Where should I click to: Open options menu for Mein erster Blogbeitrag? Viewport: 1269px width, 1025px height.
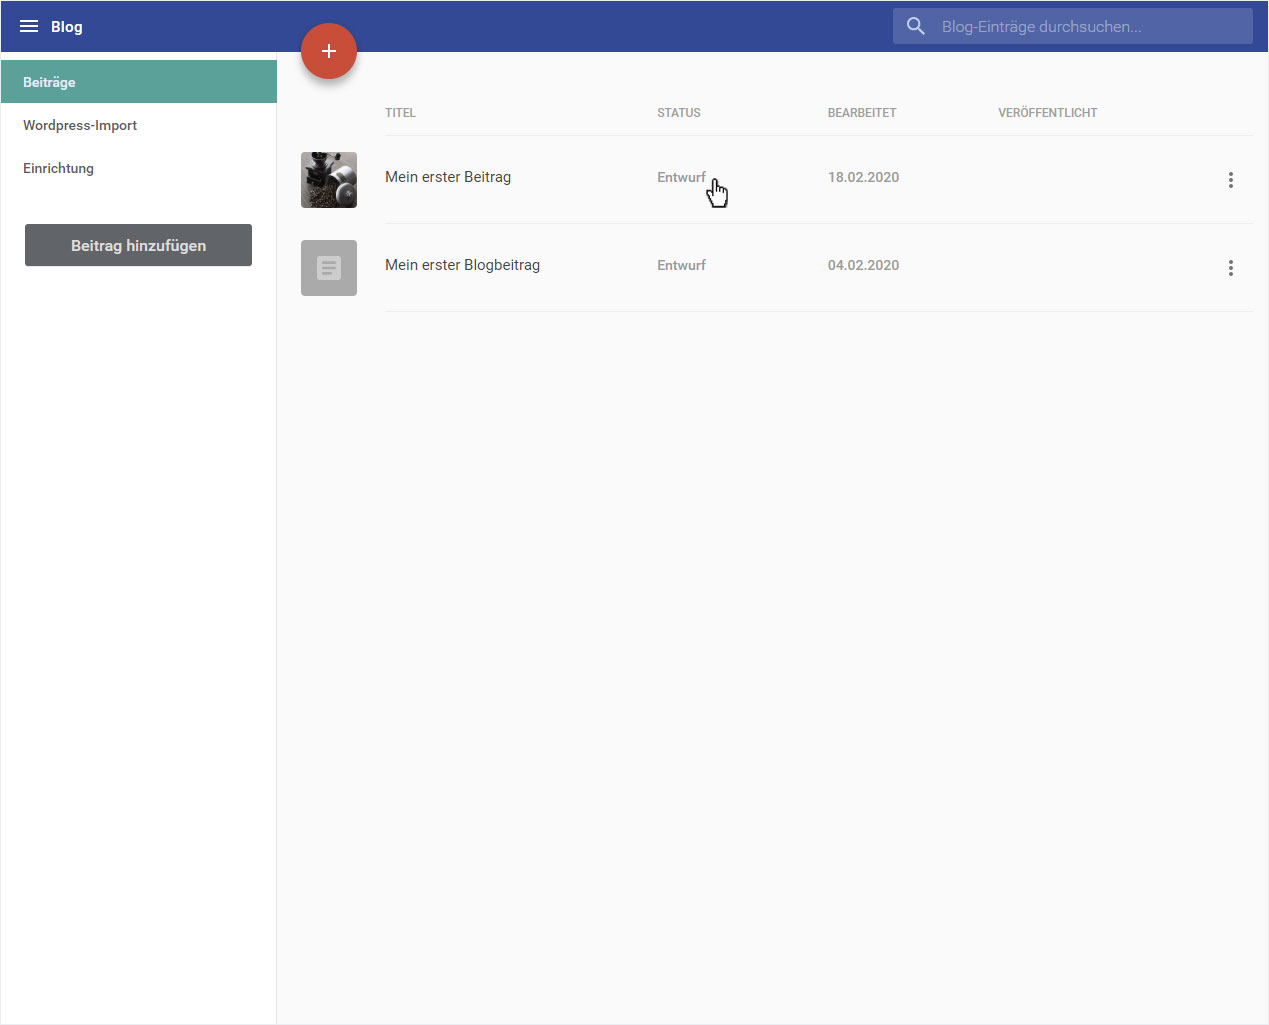coord(1231,268)
